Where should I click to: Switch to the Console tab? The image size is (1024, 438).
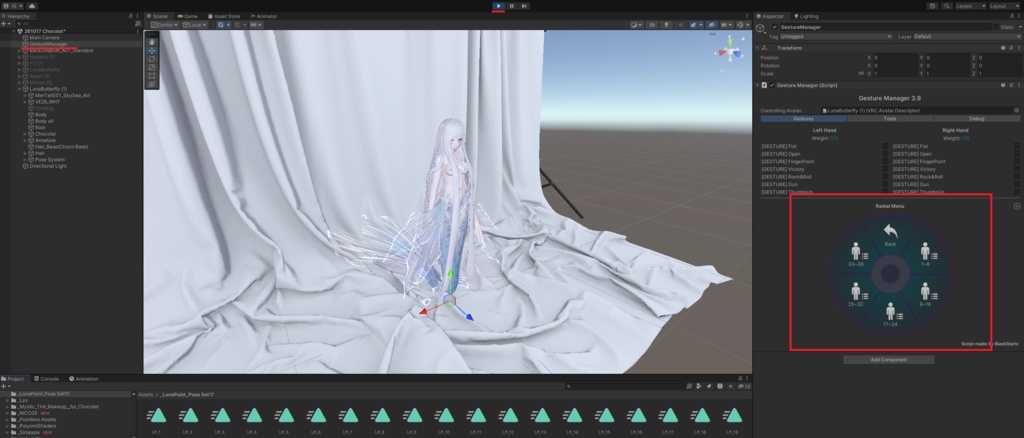(x=46, y=379)
